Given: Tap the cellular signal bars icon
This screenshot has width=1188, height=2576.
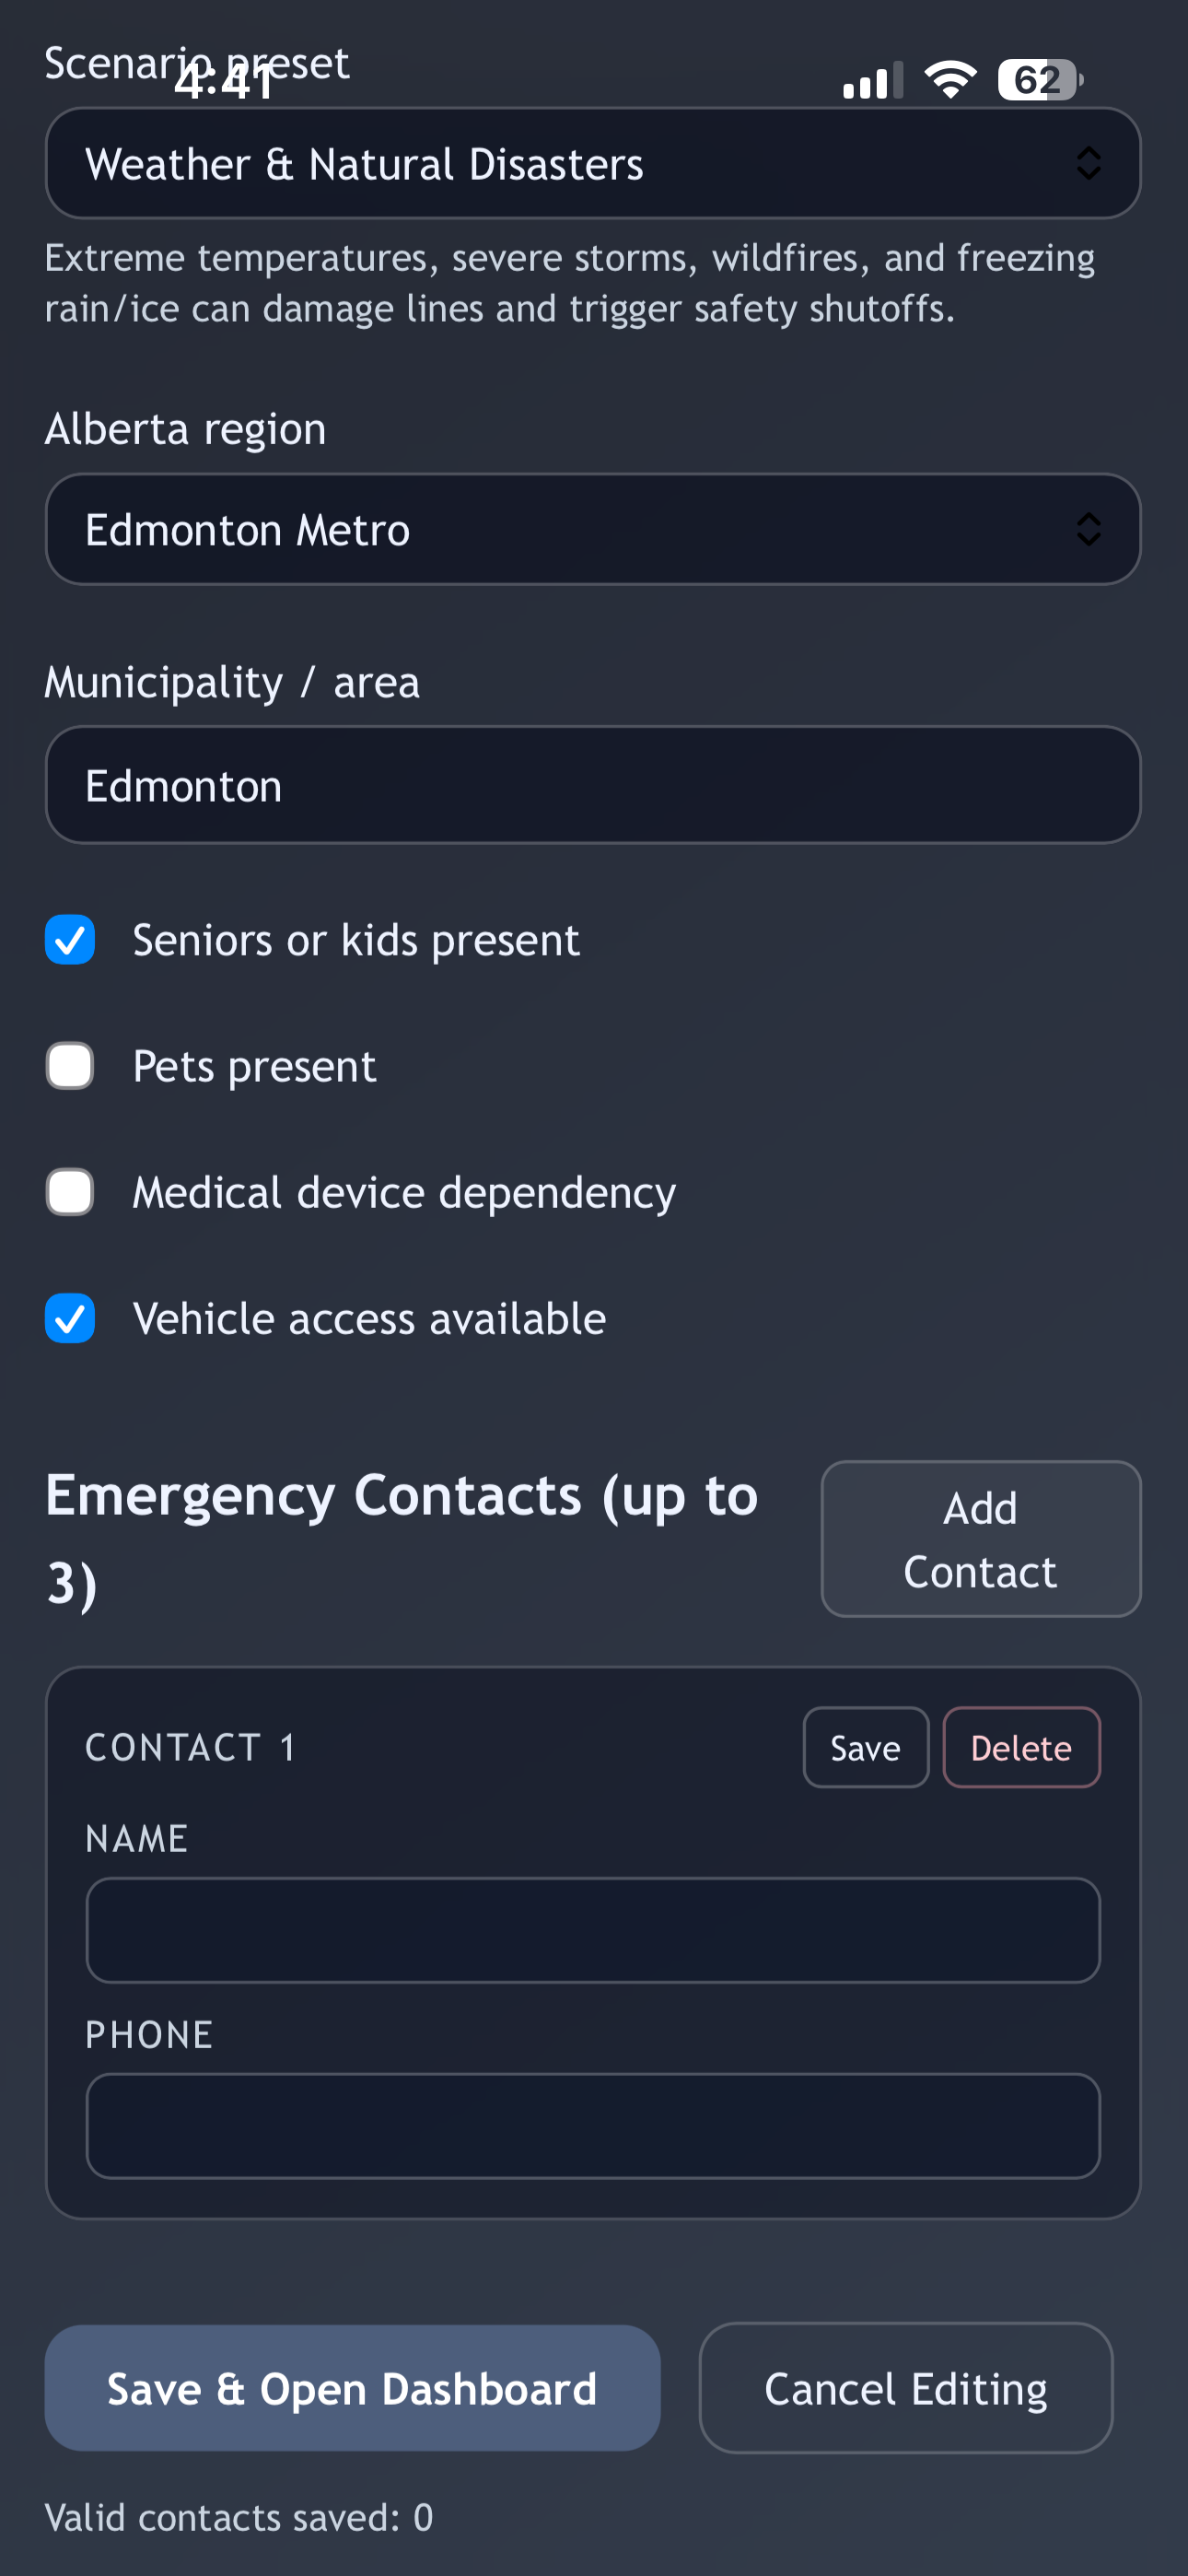Looking at the screenshot, I should click(x=873, y=80).
